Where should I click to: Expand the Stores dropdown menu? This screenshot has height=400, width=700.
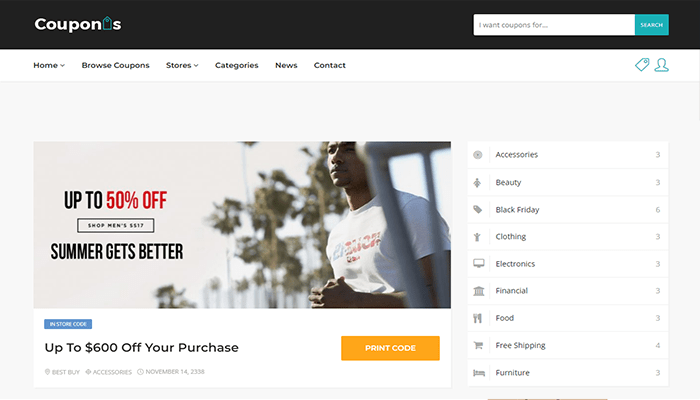click(x=182, y=65)
